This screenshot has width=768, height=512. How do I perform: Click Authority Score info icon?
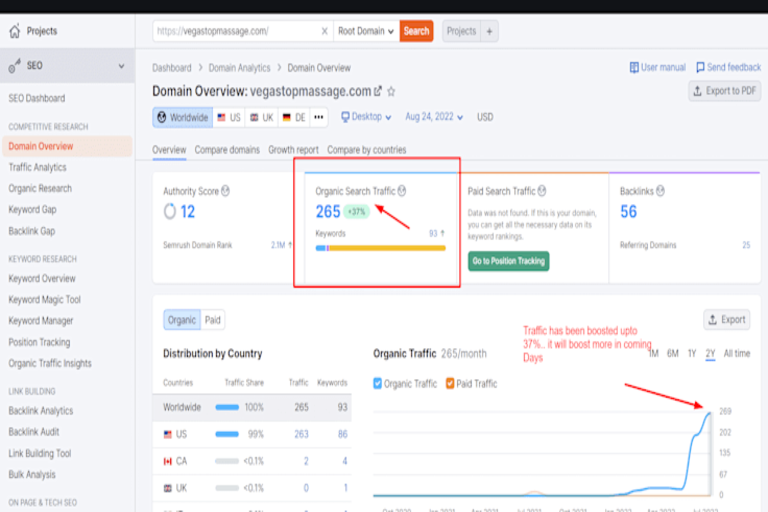225,191
